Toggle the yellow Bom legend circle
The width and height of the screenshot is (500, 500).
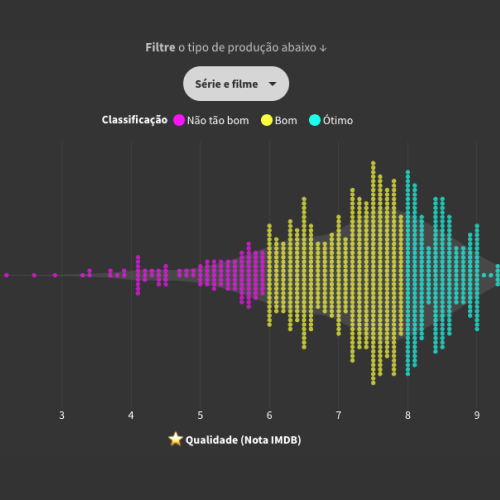[x=267, y=120]
